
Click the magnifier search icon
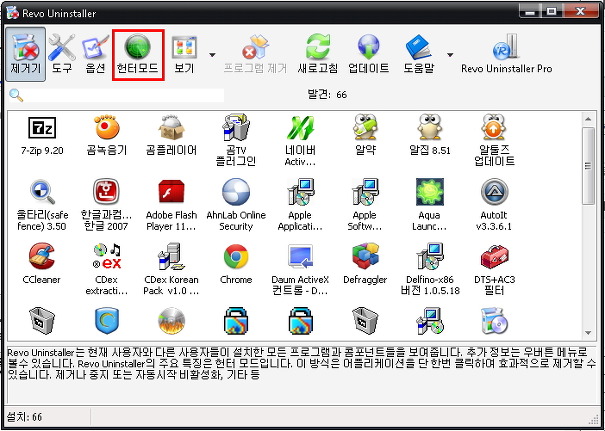coord(16,95)
